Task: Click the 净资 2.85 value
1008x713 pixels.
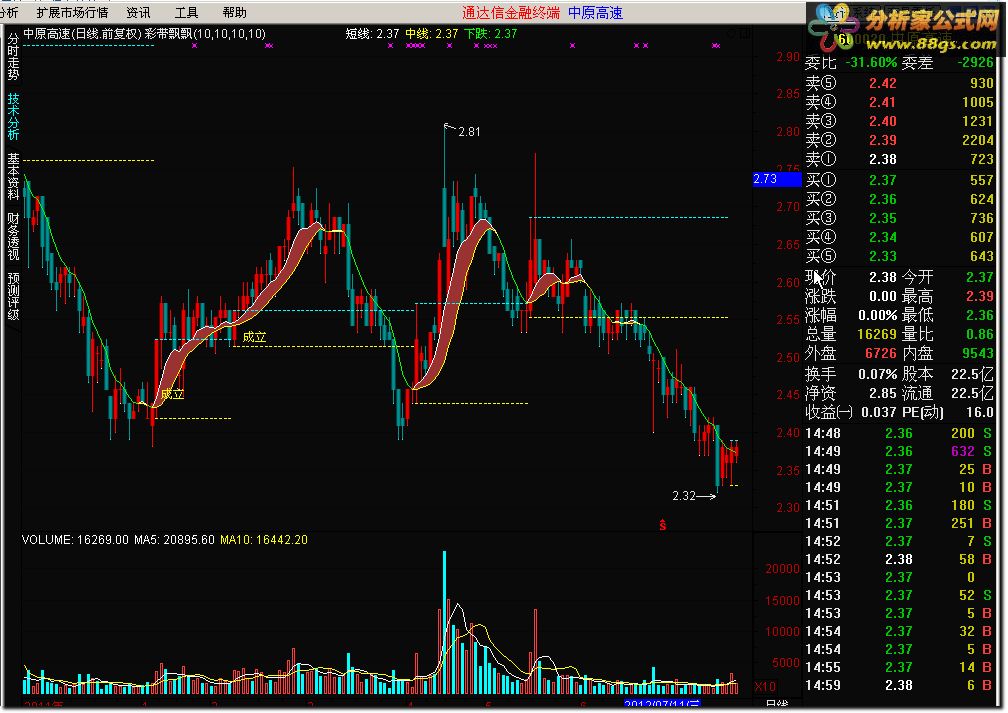Action: pos(883,393)
